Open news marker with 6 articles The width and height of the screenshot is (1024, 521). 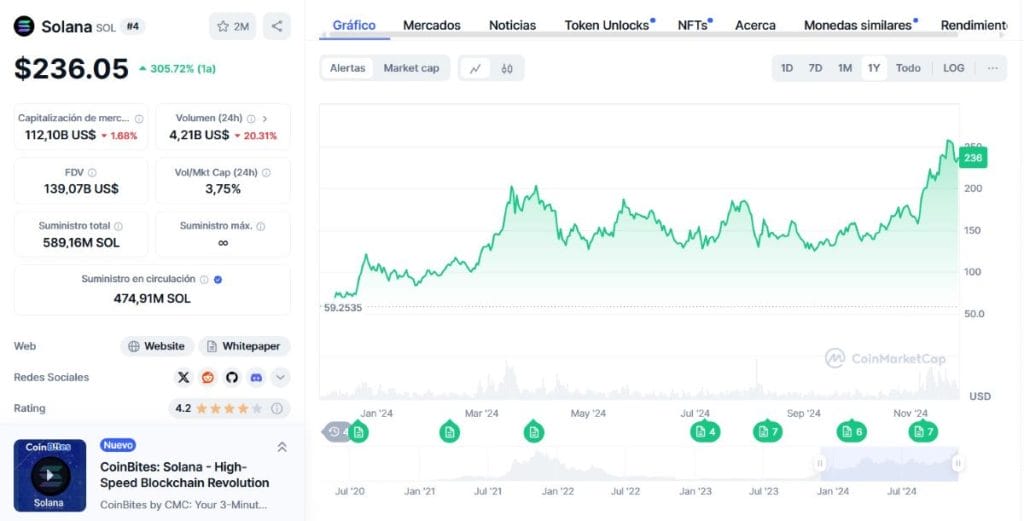[x=852, y=432]
